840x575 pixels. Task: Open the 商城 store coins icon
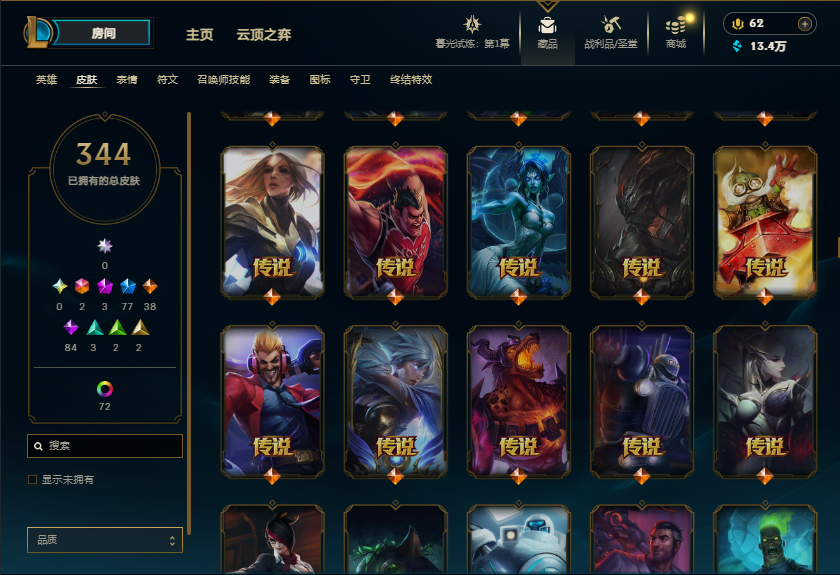[676, 25]
